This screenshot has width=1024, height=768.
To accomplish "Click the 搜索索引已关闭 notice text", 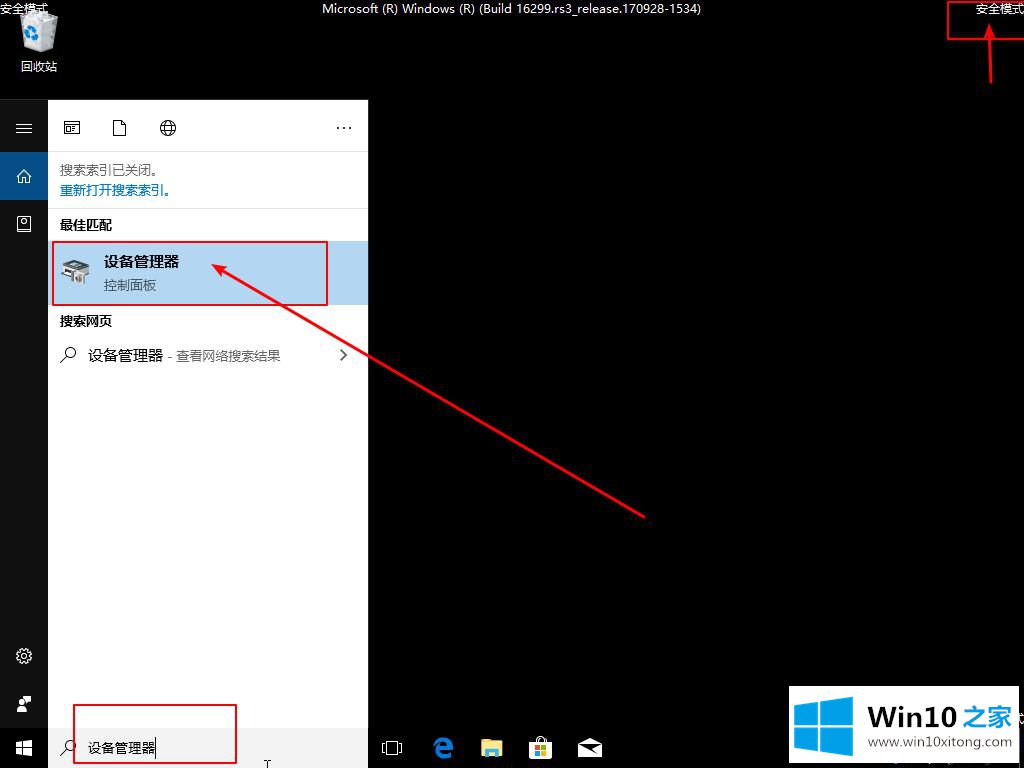I will (x=108, y=170).
